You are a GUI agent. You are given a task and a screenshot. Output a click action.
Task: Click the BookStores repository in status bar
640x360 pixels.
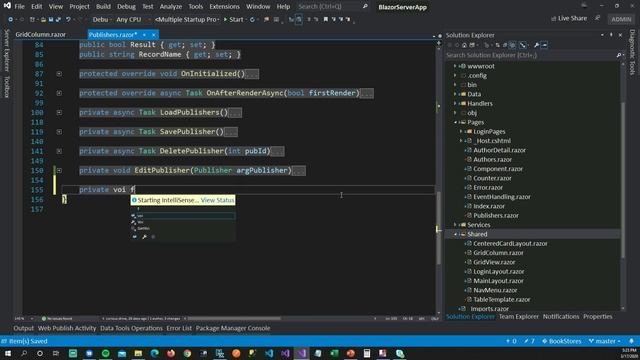pos(561,341)
